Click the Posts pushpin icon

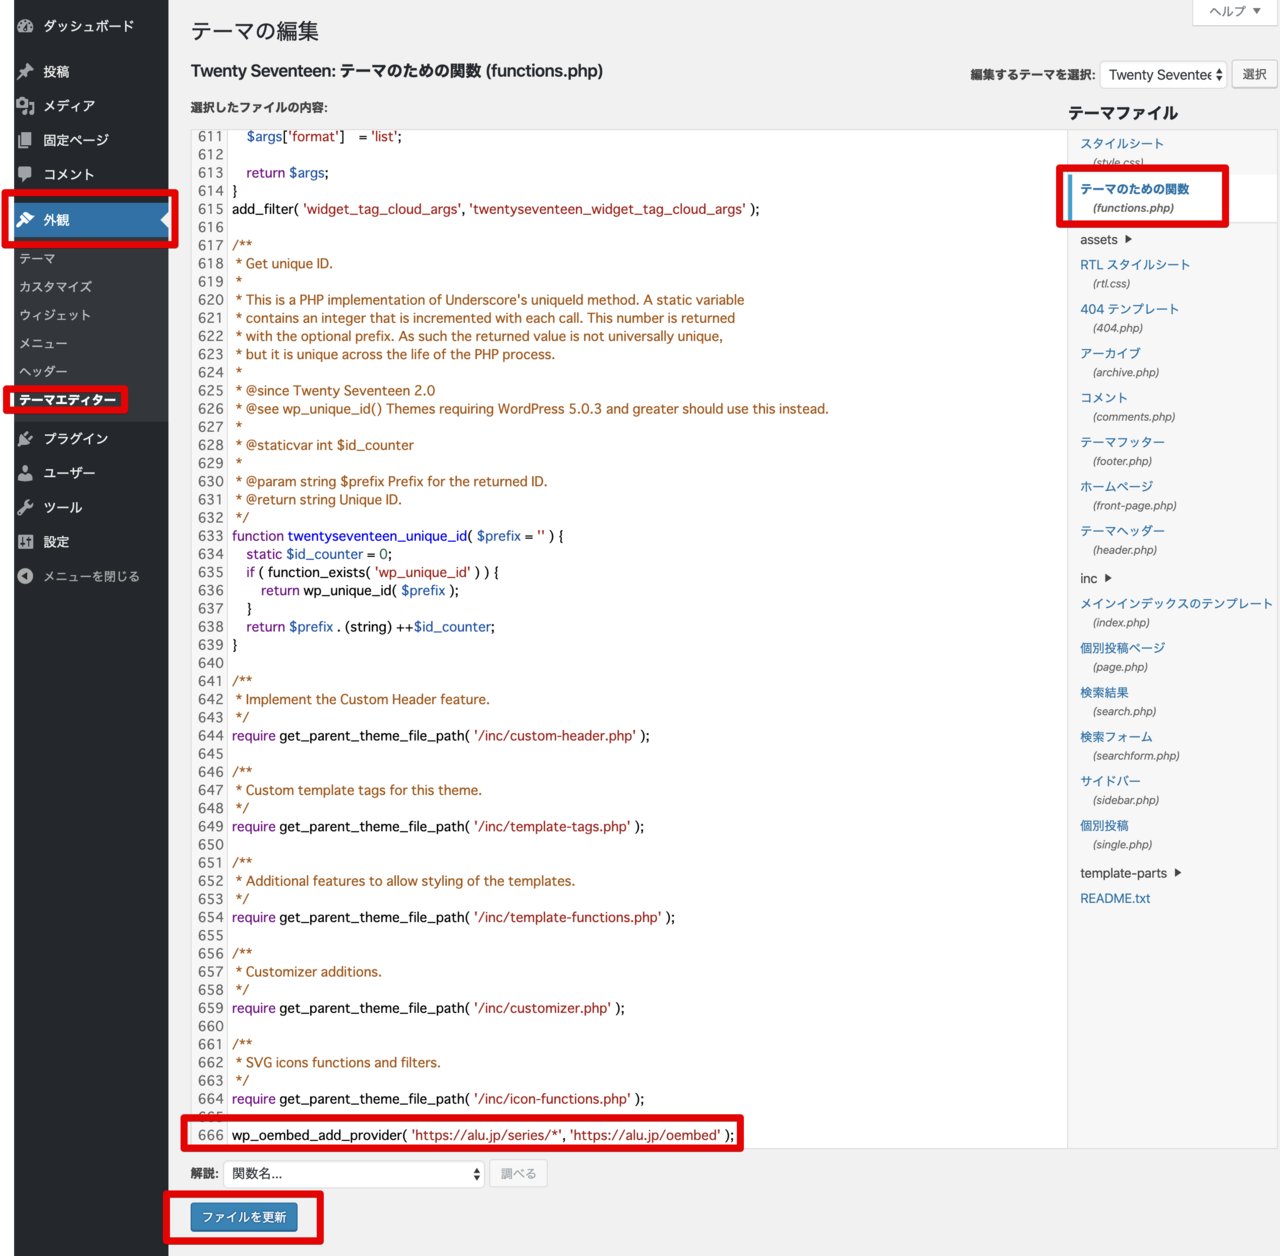tap(25, 72)
